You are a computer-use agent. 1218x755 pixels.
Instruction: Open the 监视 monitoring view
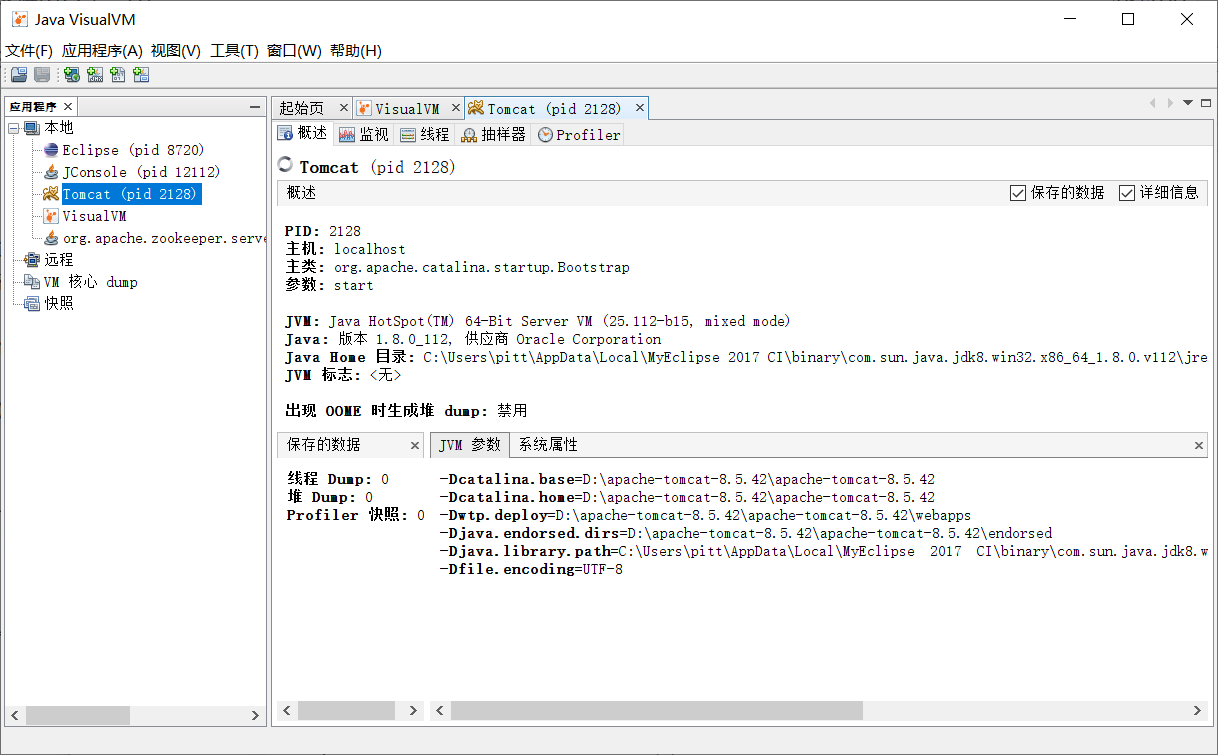[365, 133]
